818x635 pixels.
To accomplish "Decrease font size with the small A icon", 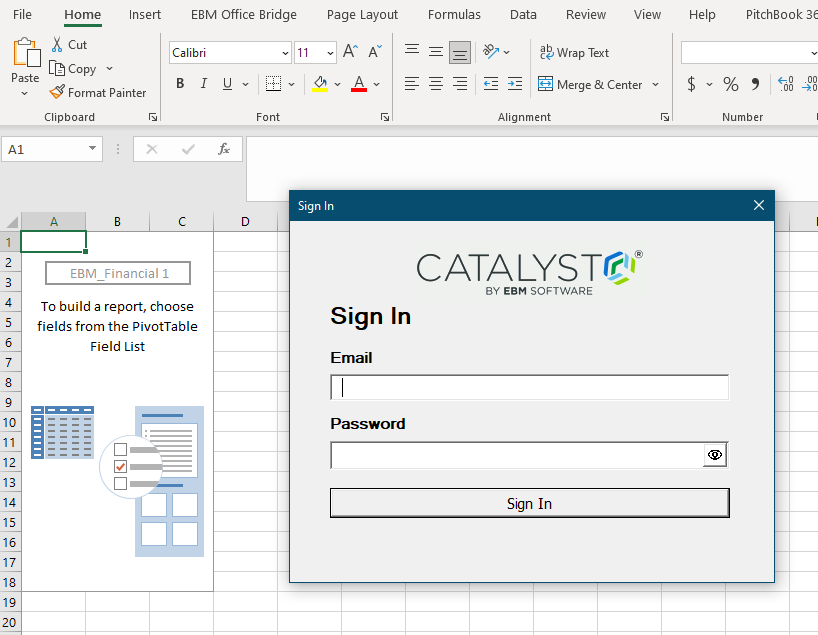I will (375, 52).
